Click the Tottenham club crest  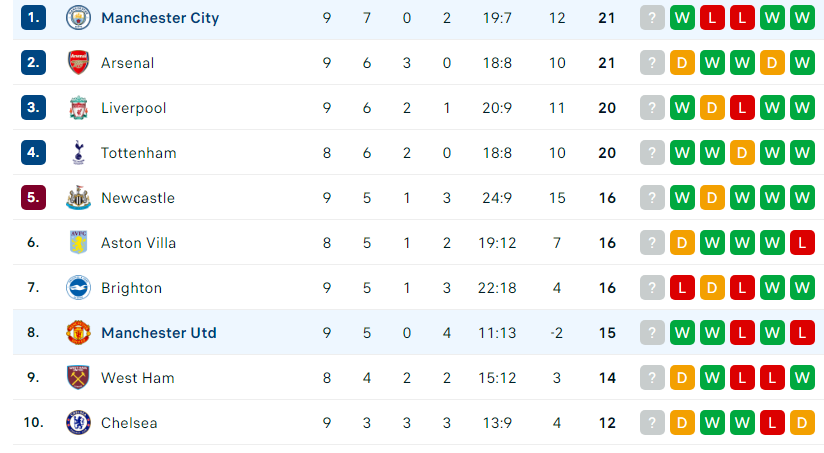78,153
